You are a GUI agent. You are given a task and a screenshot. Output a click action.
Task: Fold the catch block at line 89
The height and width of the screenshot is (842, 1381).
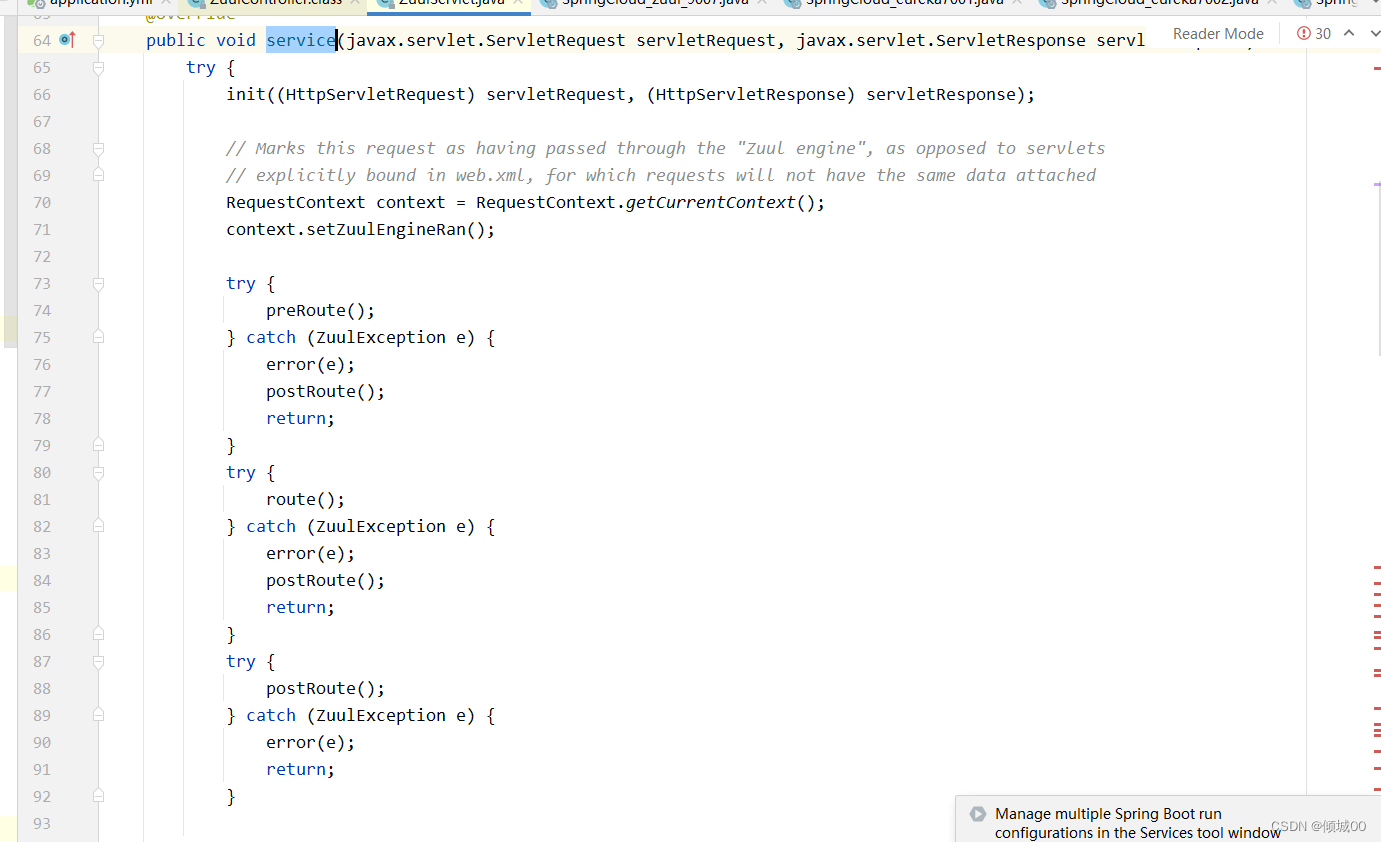pyautogui.click(x=98, y=715)
